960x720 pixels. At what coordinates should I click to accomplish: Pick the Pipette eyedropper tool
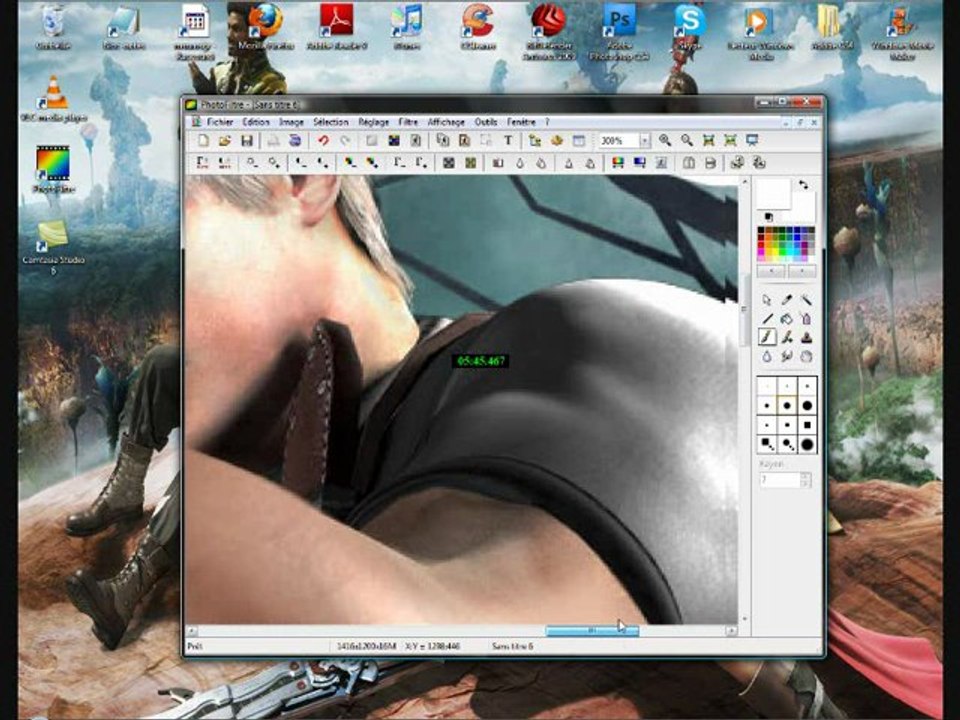786,300
